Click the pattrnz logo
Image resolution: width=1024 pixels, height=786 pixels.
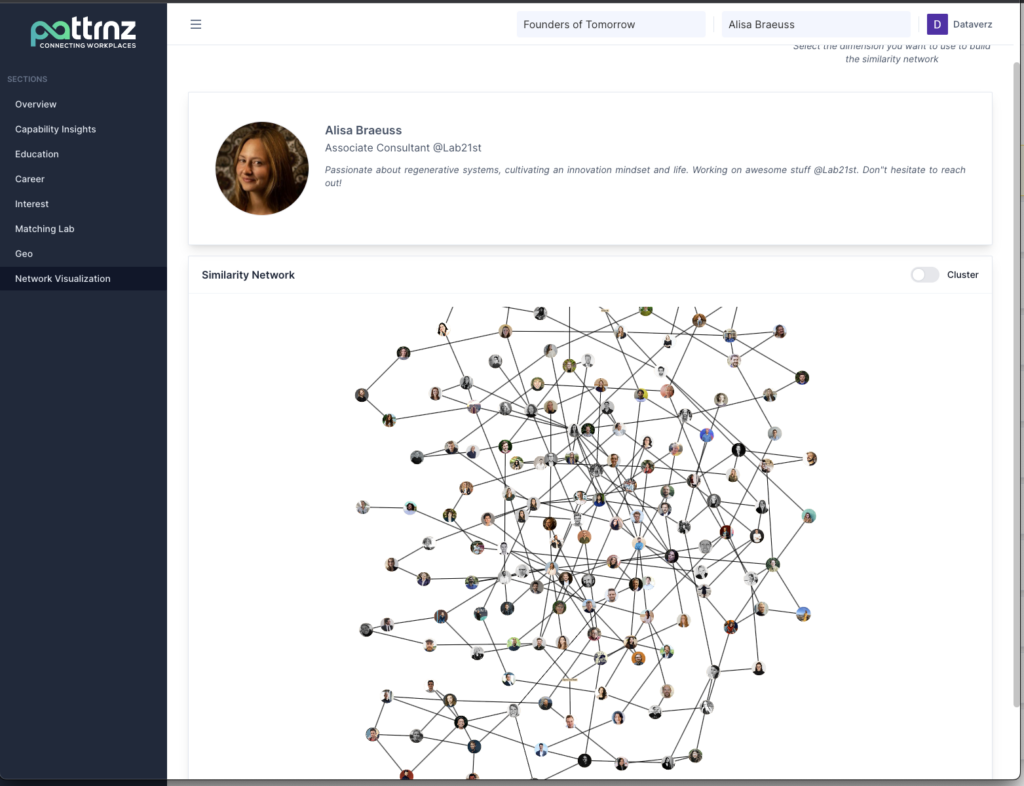click(84, 33)
